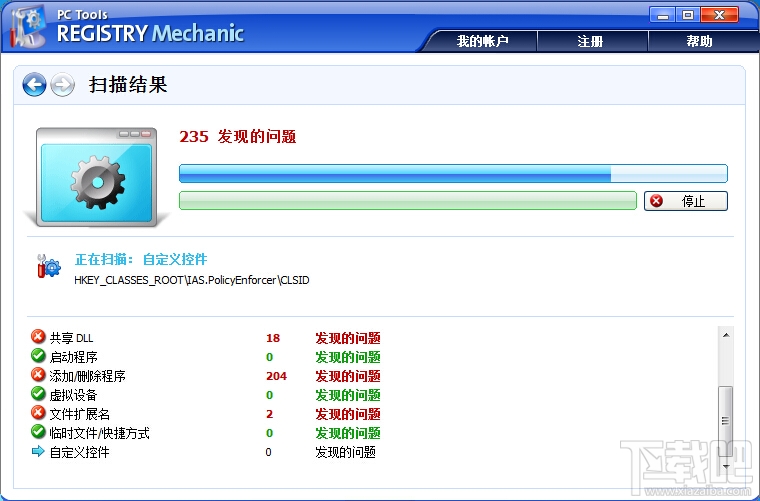
Task: Open the 帮助 tab
Action: (699, 41)
